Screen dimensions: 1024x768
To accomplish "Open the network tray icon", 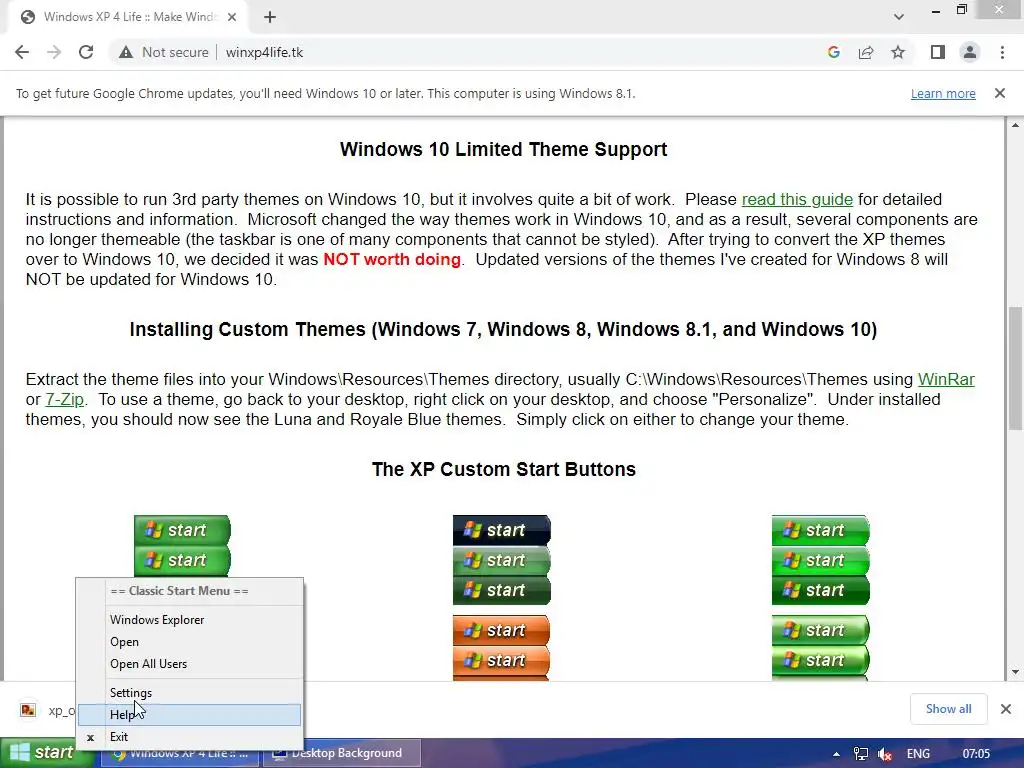I will (x=861, y=754).
